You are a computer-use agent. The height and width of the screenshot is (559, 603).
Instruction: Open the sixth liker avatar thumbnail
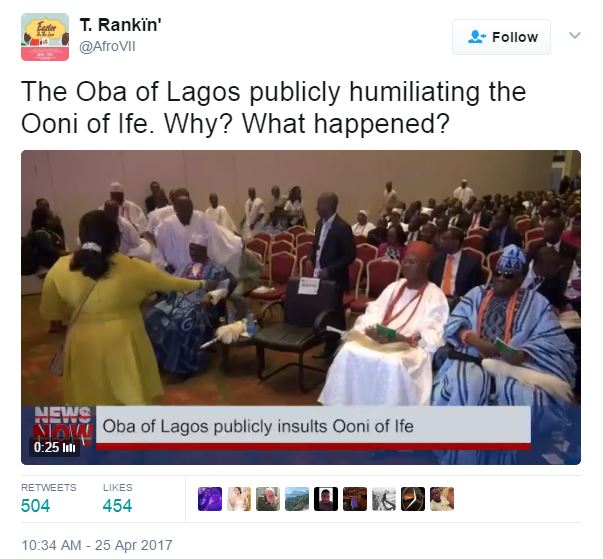pyautogui.click(x=355, y=499)
